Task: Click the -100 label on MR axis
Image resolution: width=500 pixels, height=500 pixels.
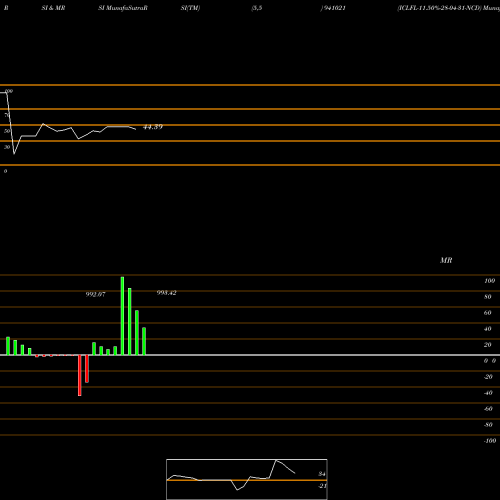Action: point(490,441)
